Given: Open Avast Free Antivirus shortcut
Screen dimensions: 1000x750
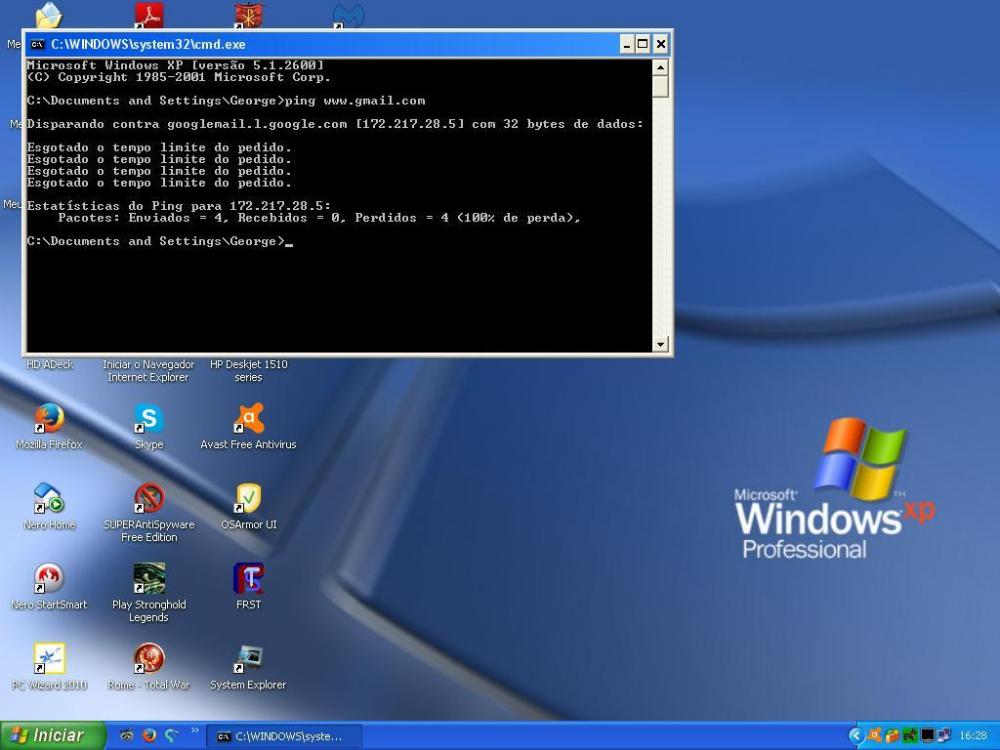Looking at the screenshot, I should pos(248,419).
